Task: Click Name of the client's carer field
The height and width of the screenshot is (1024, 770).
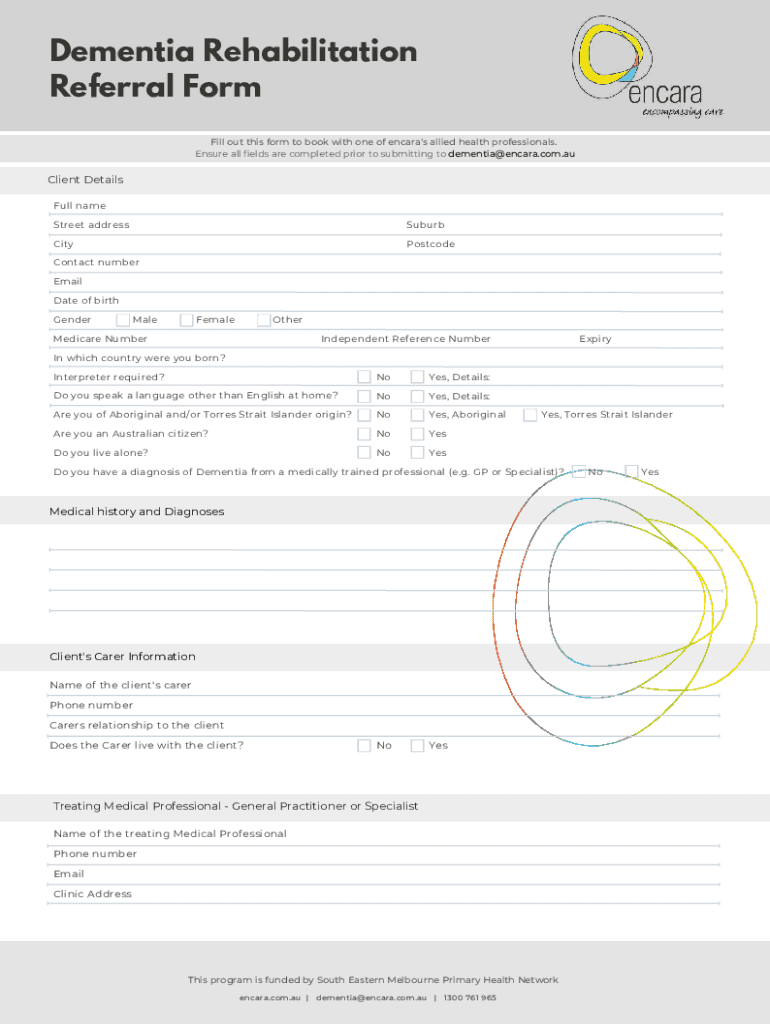Action: point(400,686)
